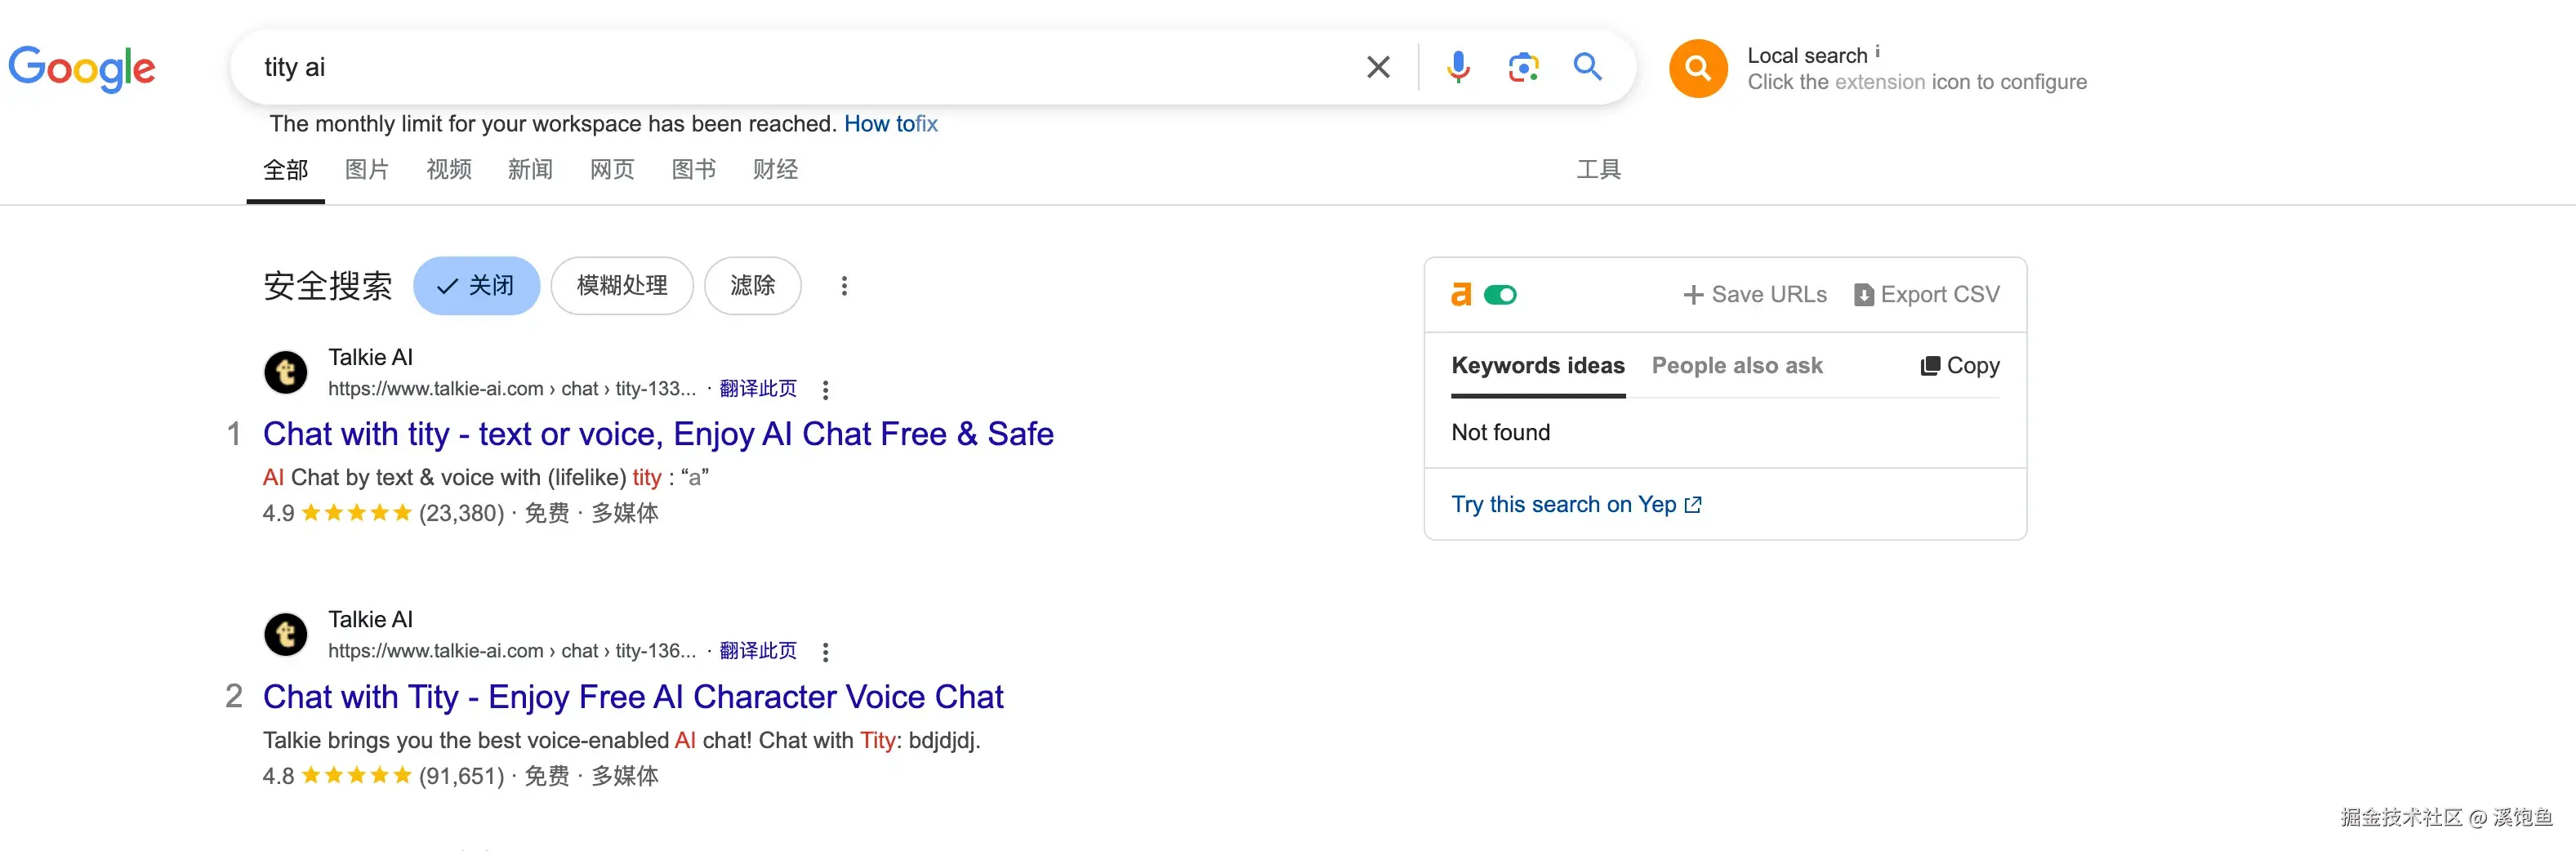Toggle the green Ahrefs extension switch
This screenshot has width=2576, height=851.
[x=1500, y=295]
